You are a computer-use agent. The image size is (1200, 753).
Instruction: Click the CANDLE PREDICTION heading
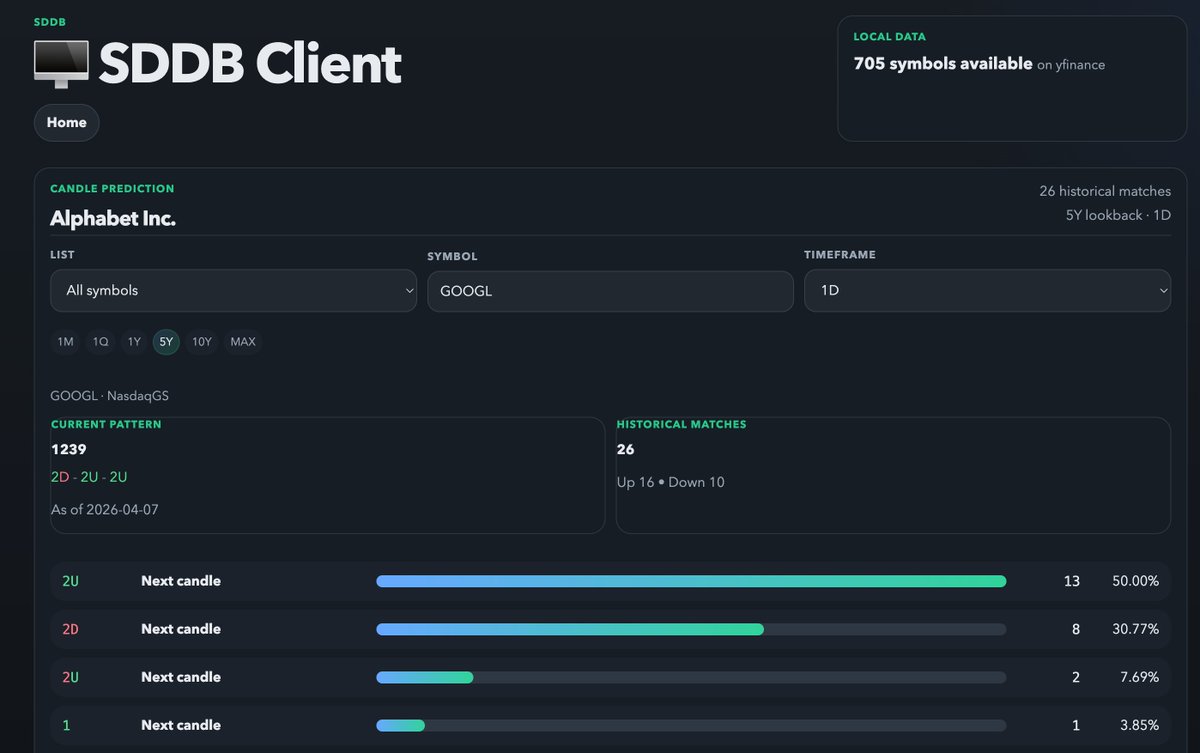[x=112, y=189]
